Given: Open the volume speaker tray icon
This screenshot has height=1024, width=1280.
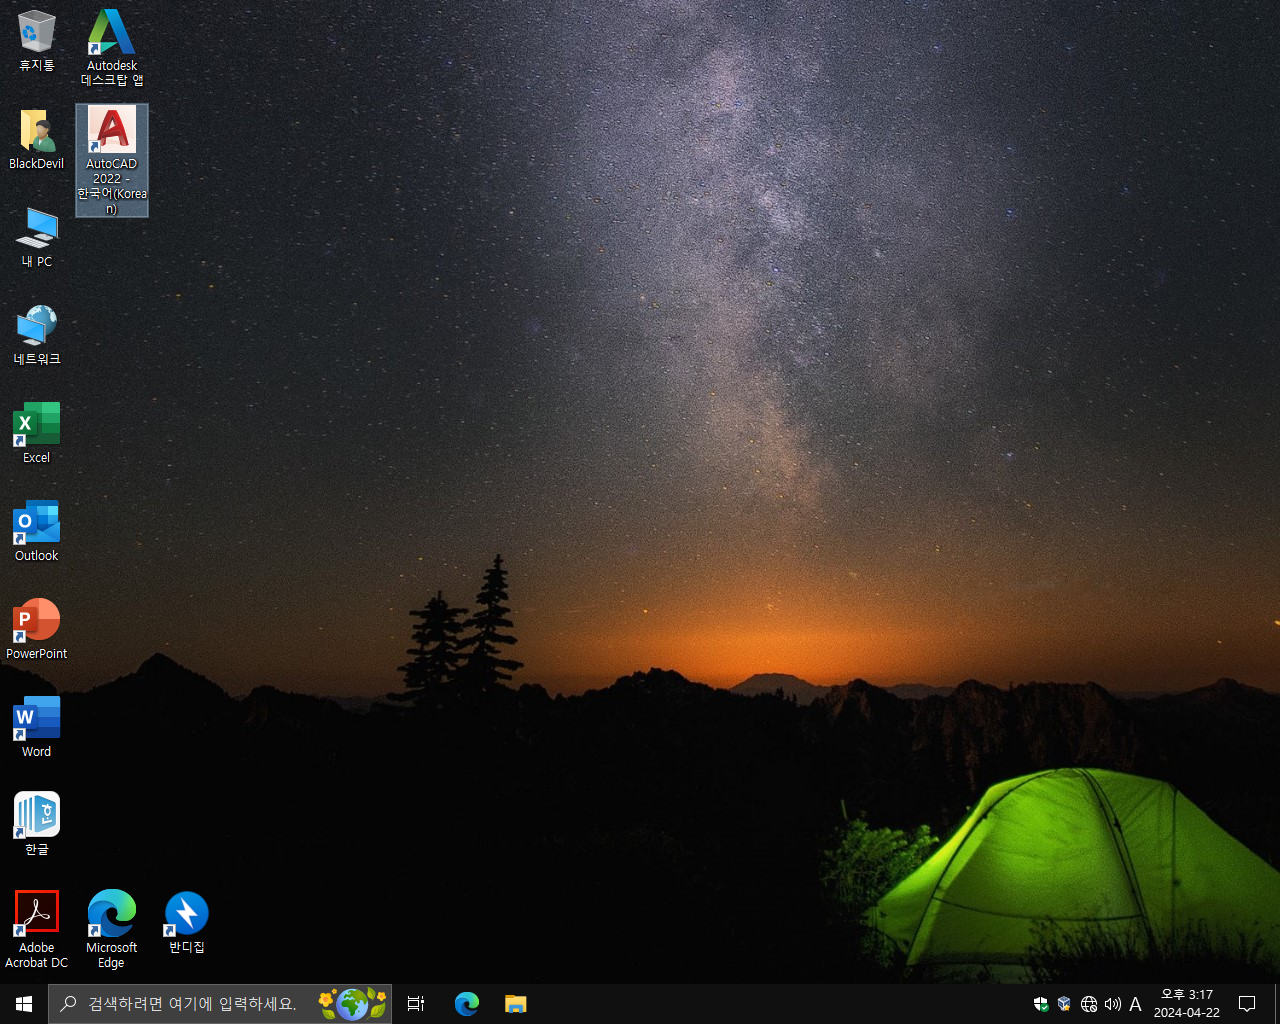Looking at the screenshot, I should click(x=1113, y=1004).
